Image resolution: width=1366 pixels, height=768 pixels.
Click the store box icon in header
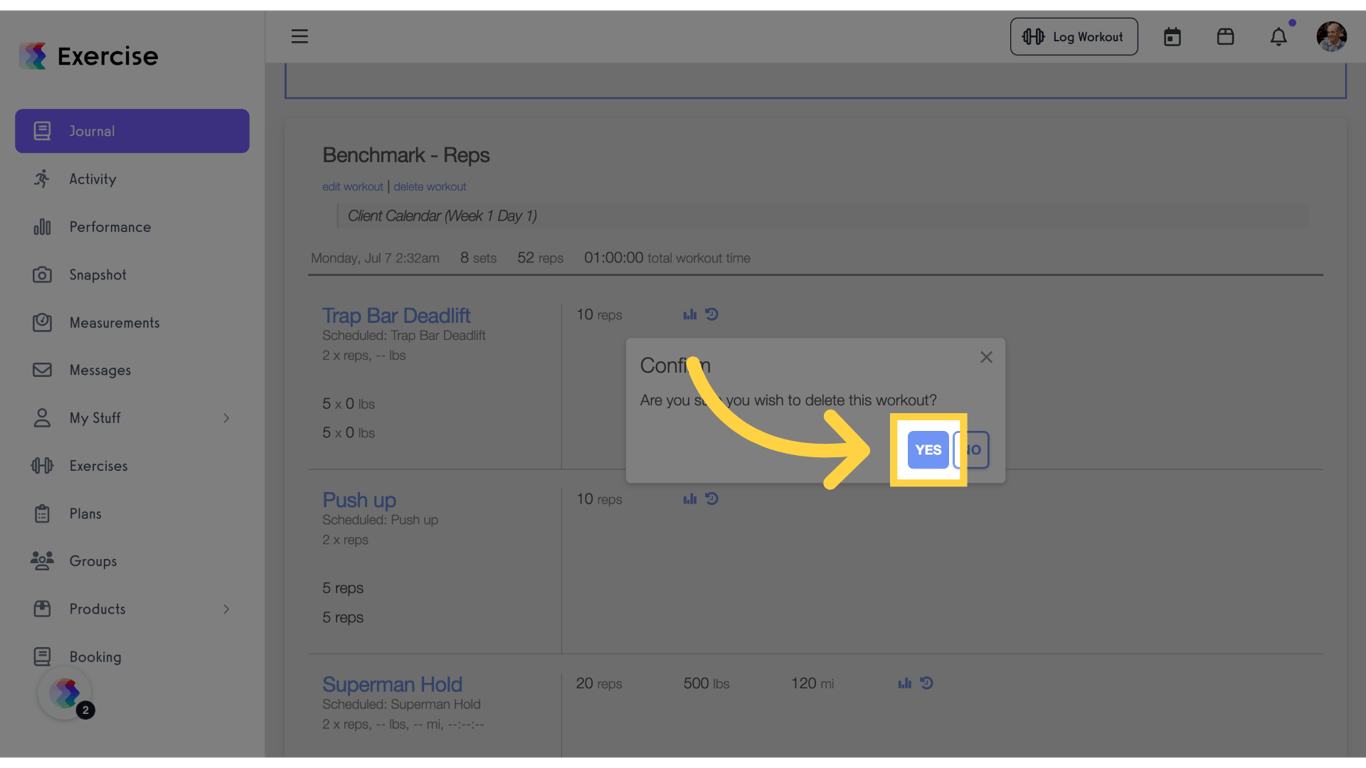coord(1225,37)
